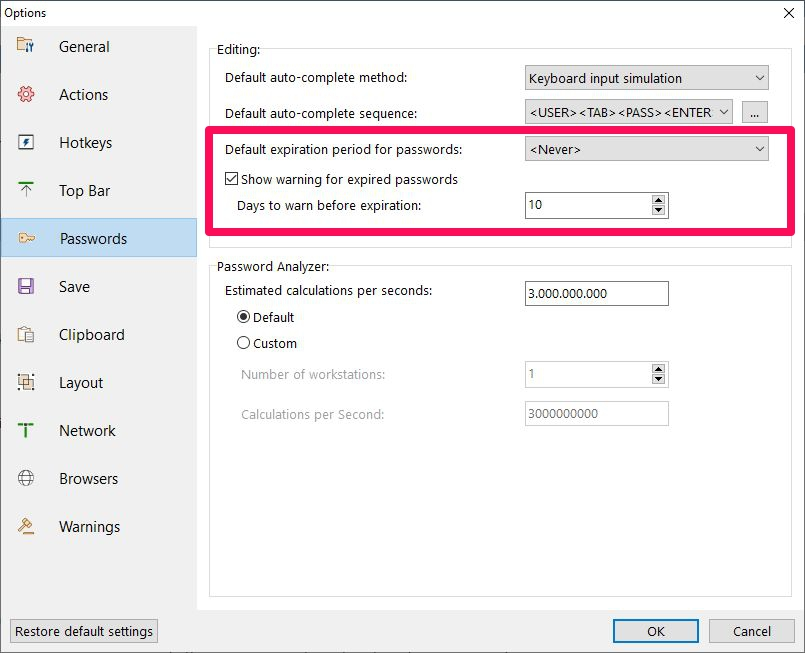This screenshot has height=653, width=805.
Task: Click the Warnings gavel icon
Action: 26,526
